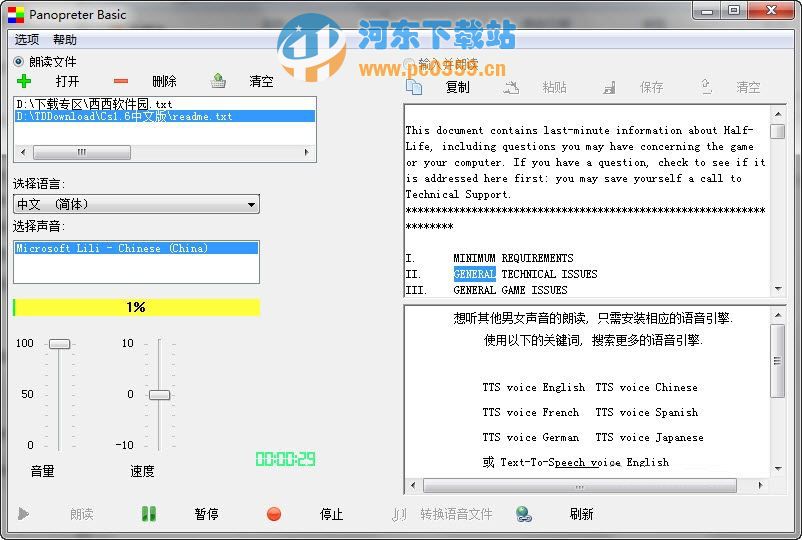The width and height of the screenshot is (802, 540).
Task: Click highlighted word GENERAL in text
Action: (x=475, y=274)
